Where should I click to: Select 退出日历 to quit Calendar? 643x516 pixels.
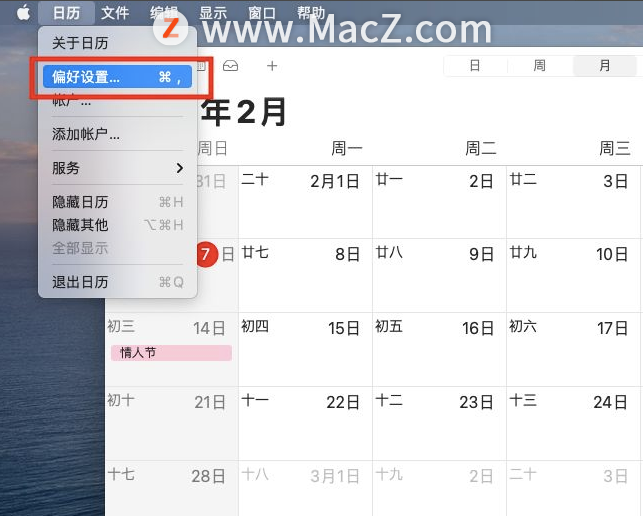[118, 282]
